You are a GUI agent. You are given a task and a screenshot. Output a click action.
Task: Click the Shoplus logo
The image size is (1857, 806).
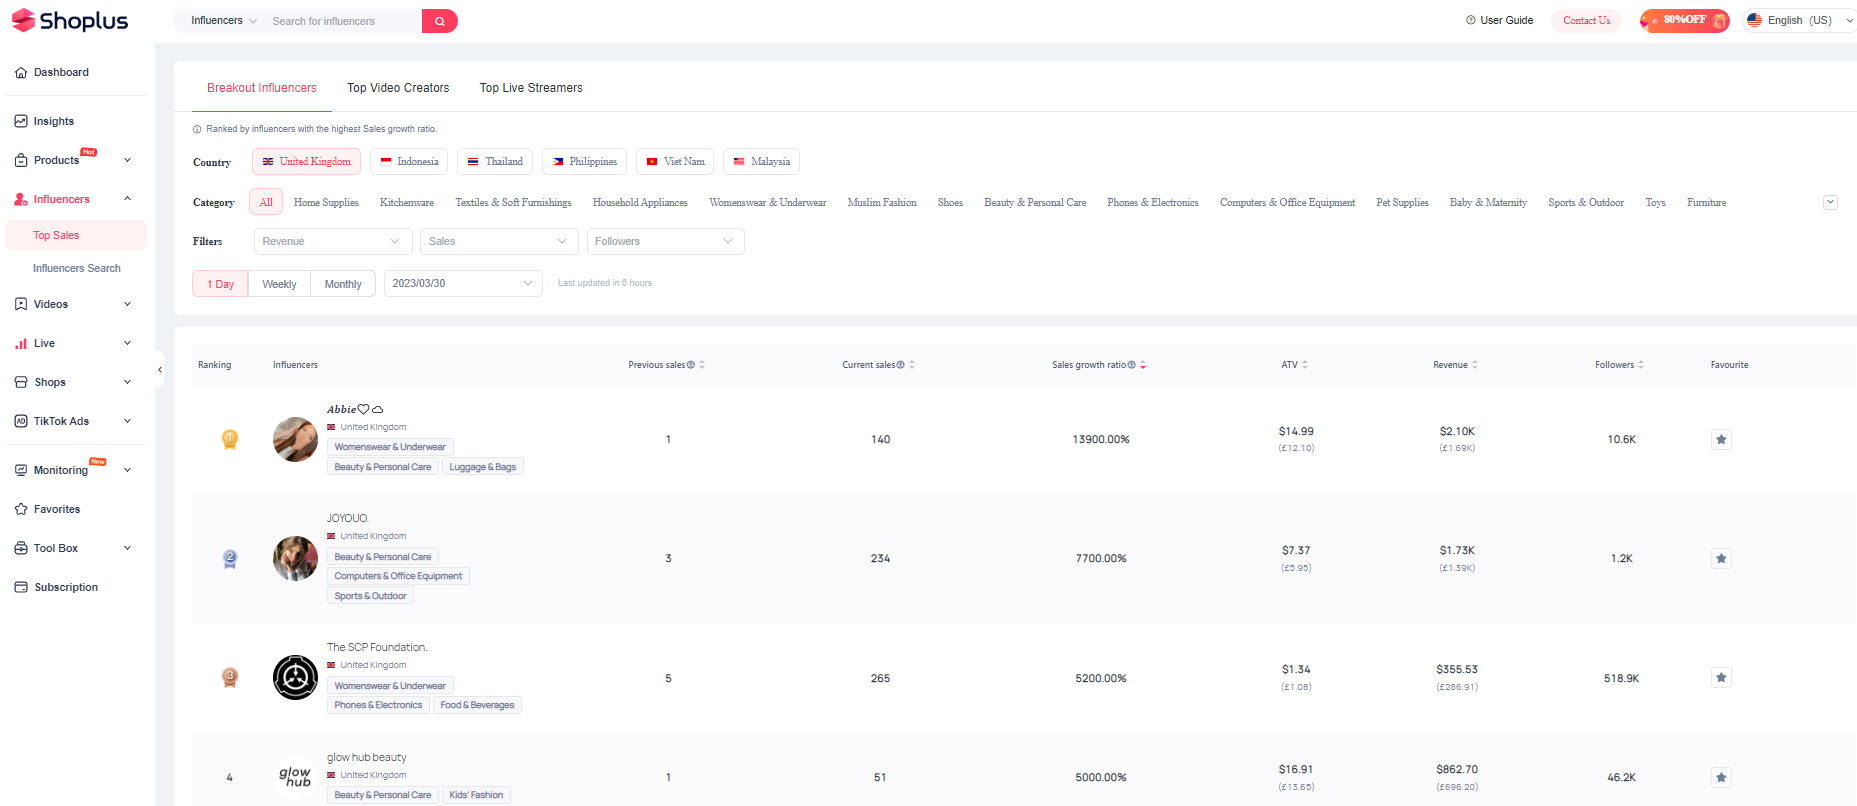point(70,20)
